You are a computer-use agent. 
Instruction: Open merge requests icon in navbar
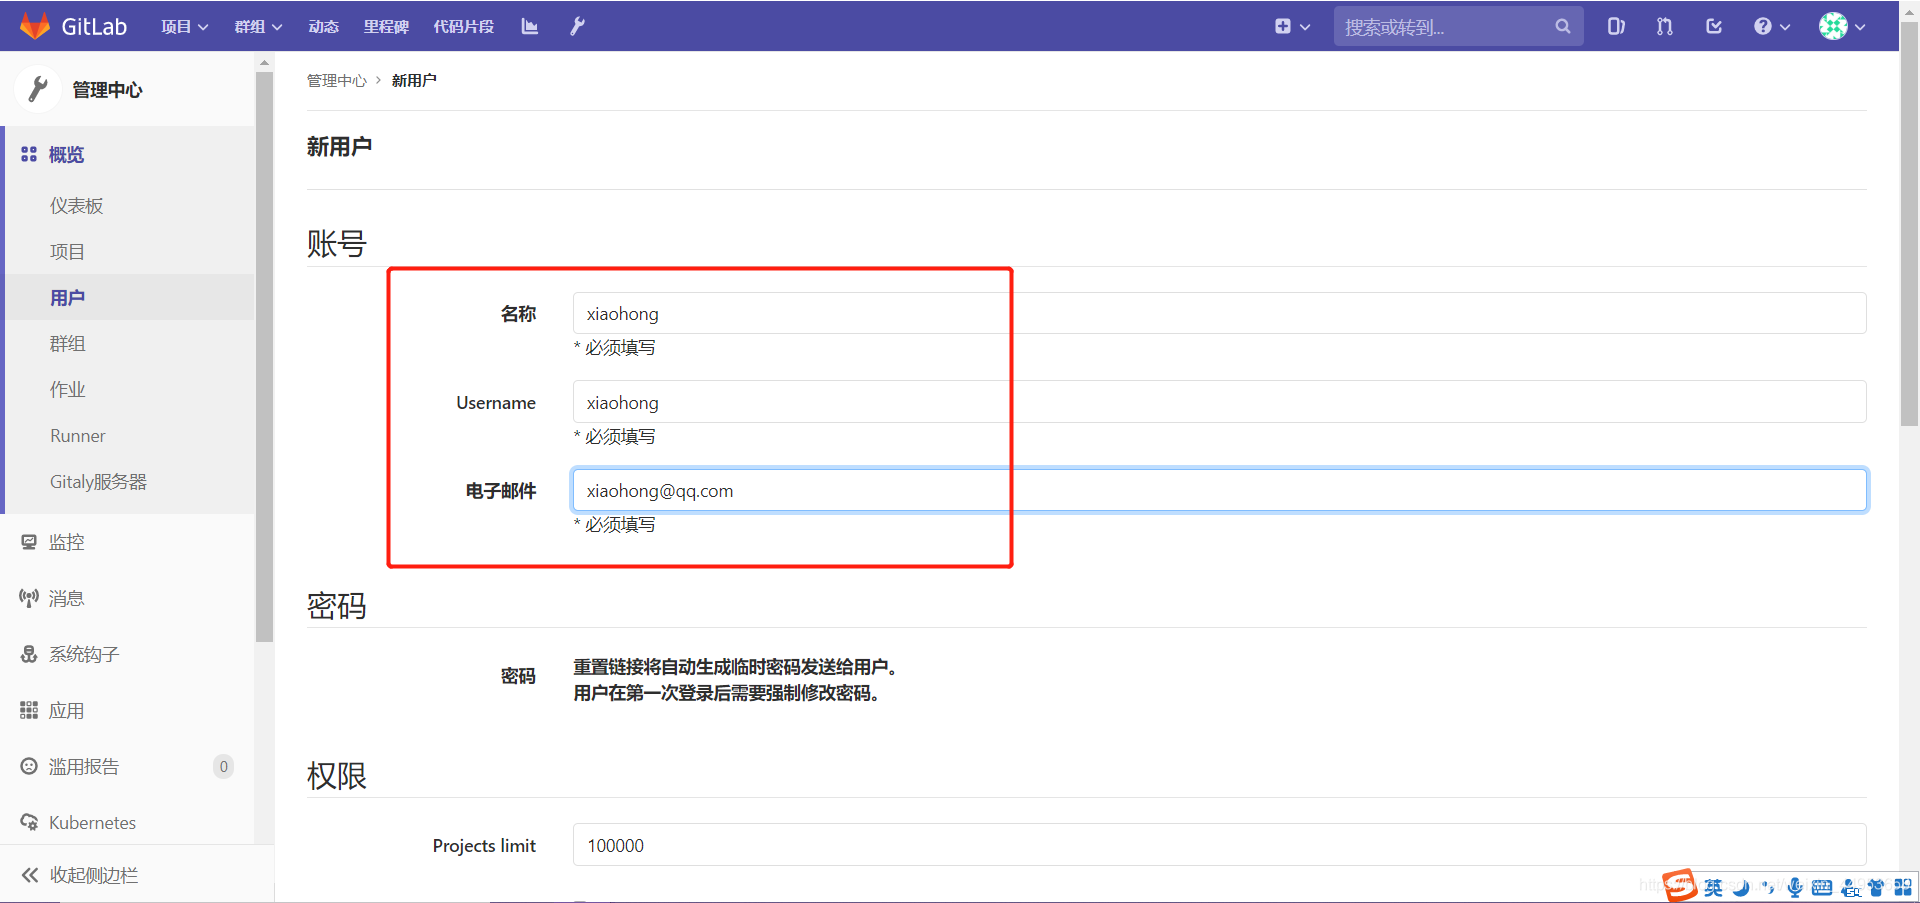click(x=1664, y=27)
